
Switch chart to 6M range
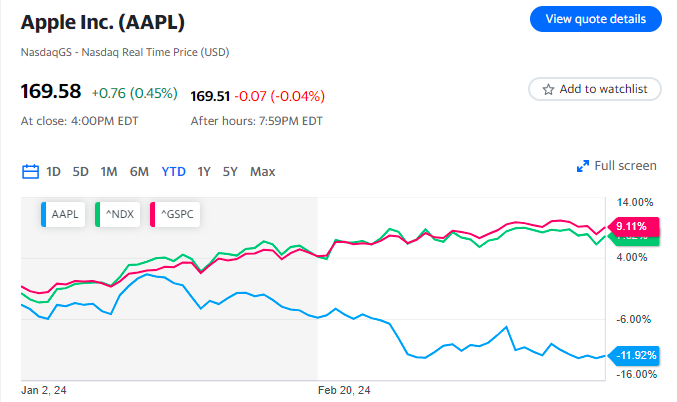139,171
